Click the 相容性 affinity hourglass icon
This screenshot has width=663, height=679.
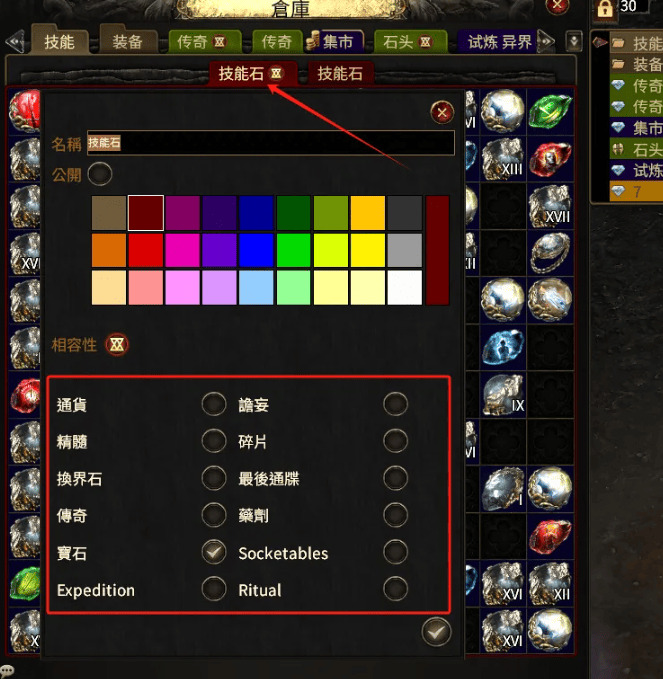(117, 345)
